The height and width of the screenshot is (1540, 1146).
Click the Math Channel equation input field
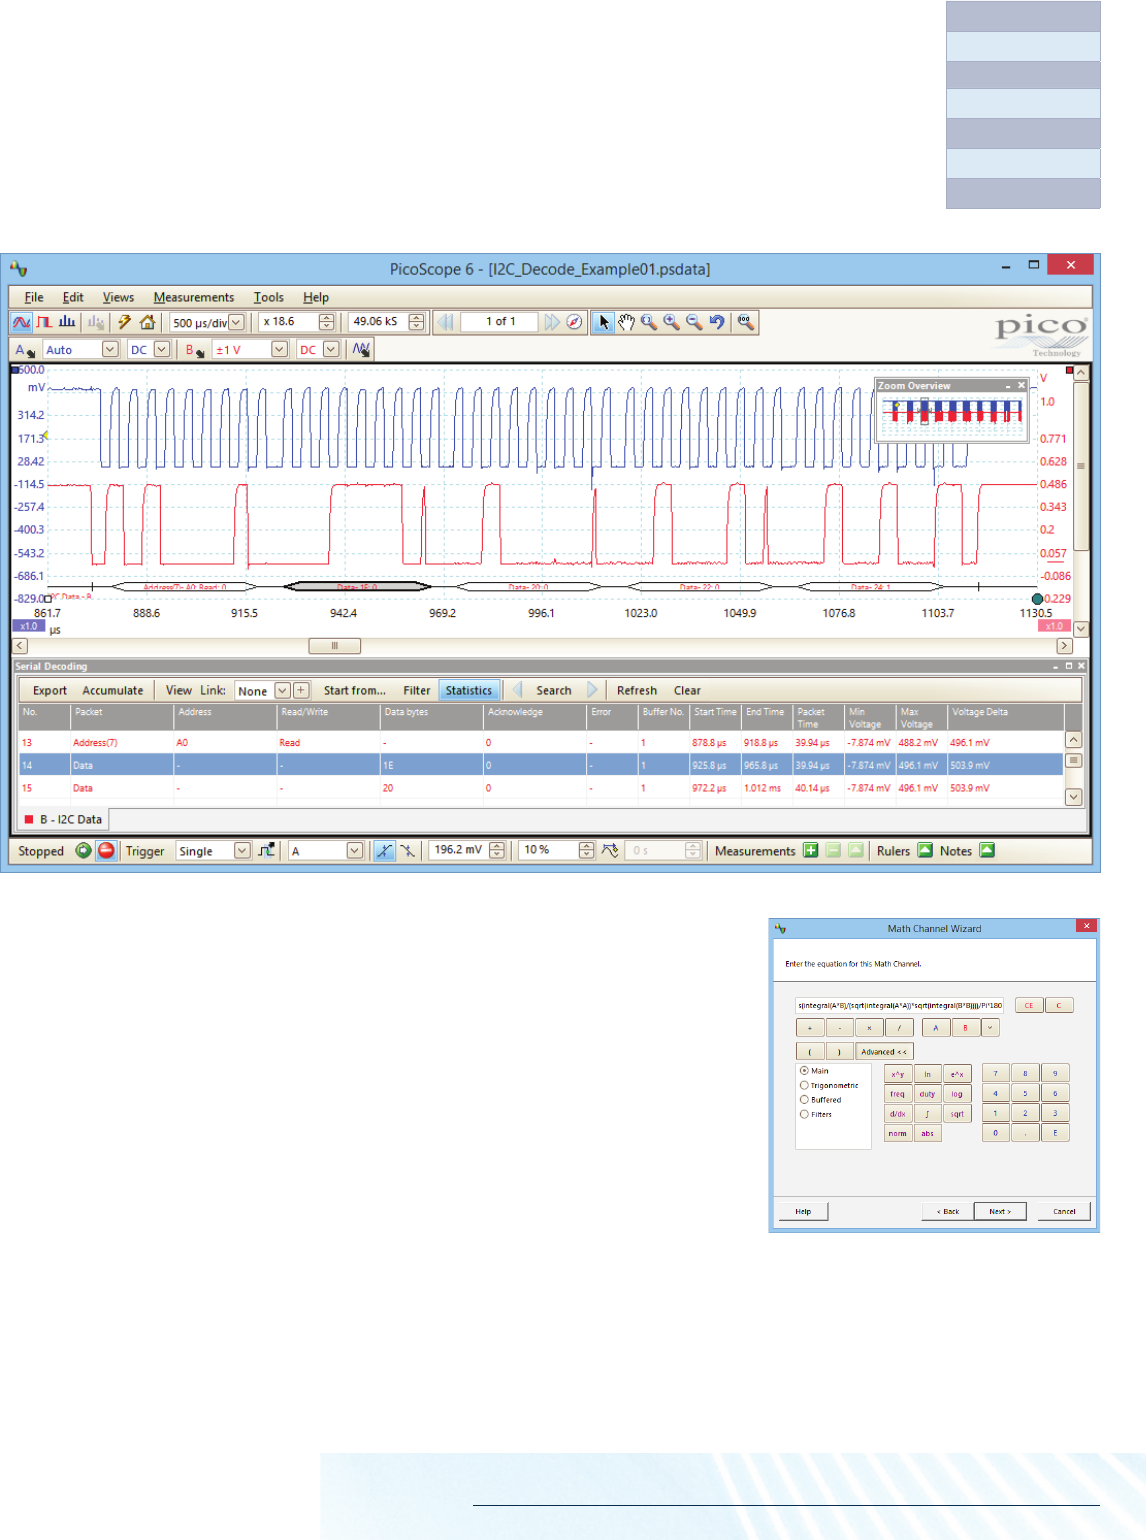(x=900, y=1005)
